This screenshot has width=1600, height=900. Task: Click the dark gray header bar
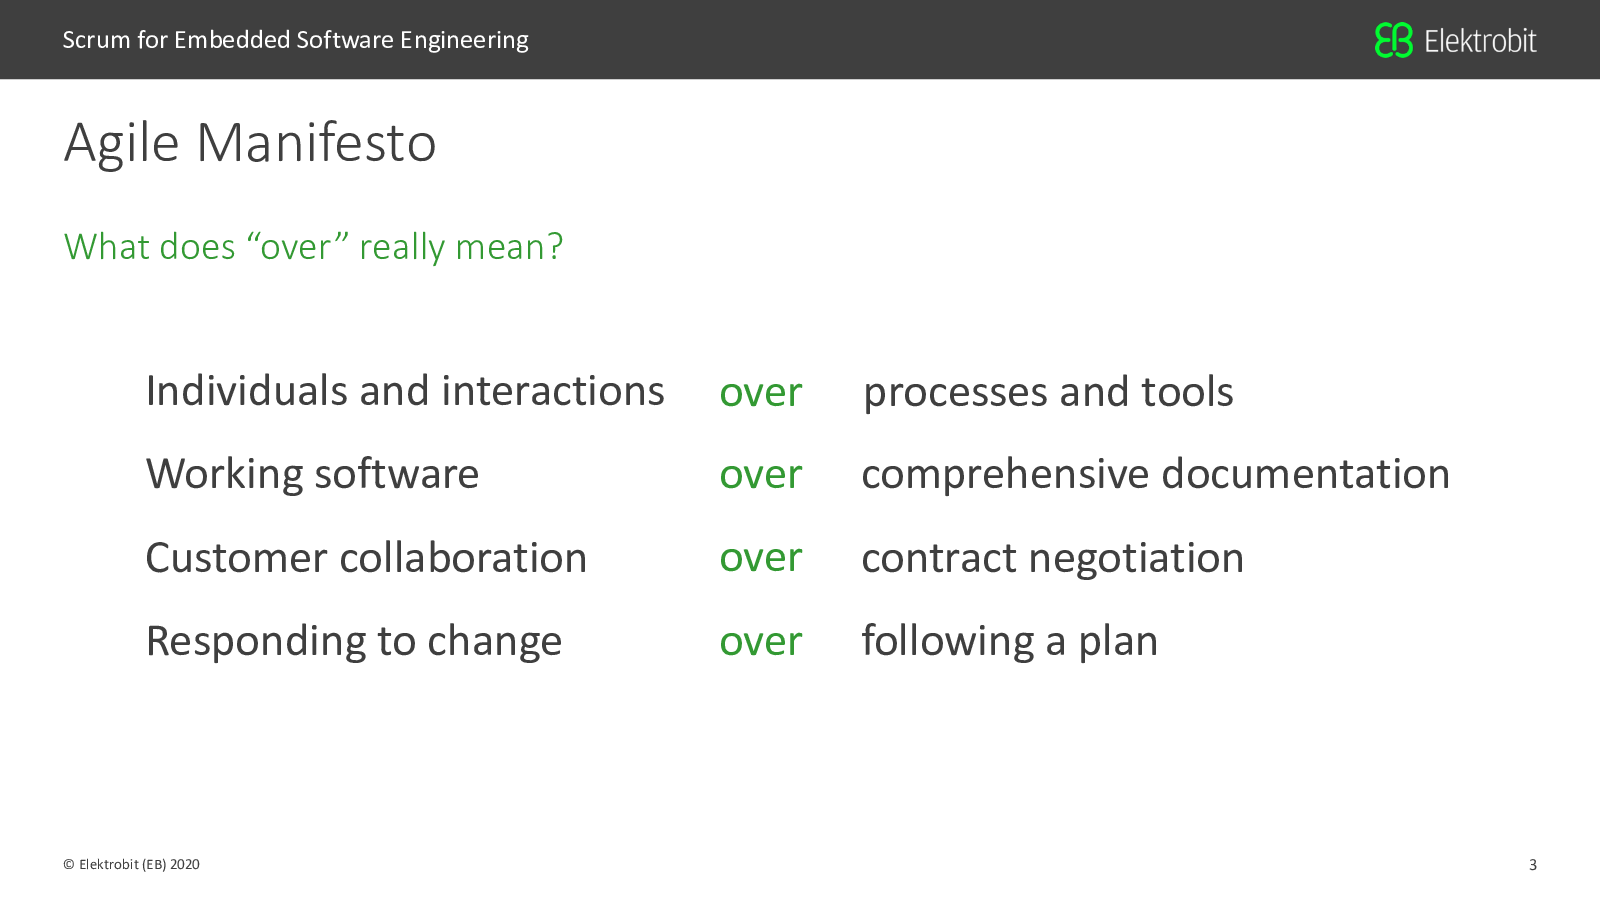click(800, 39)
